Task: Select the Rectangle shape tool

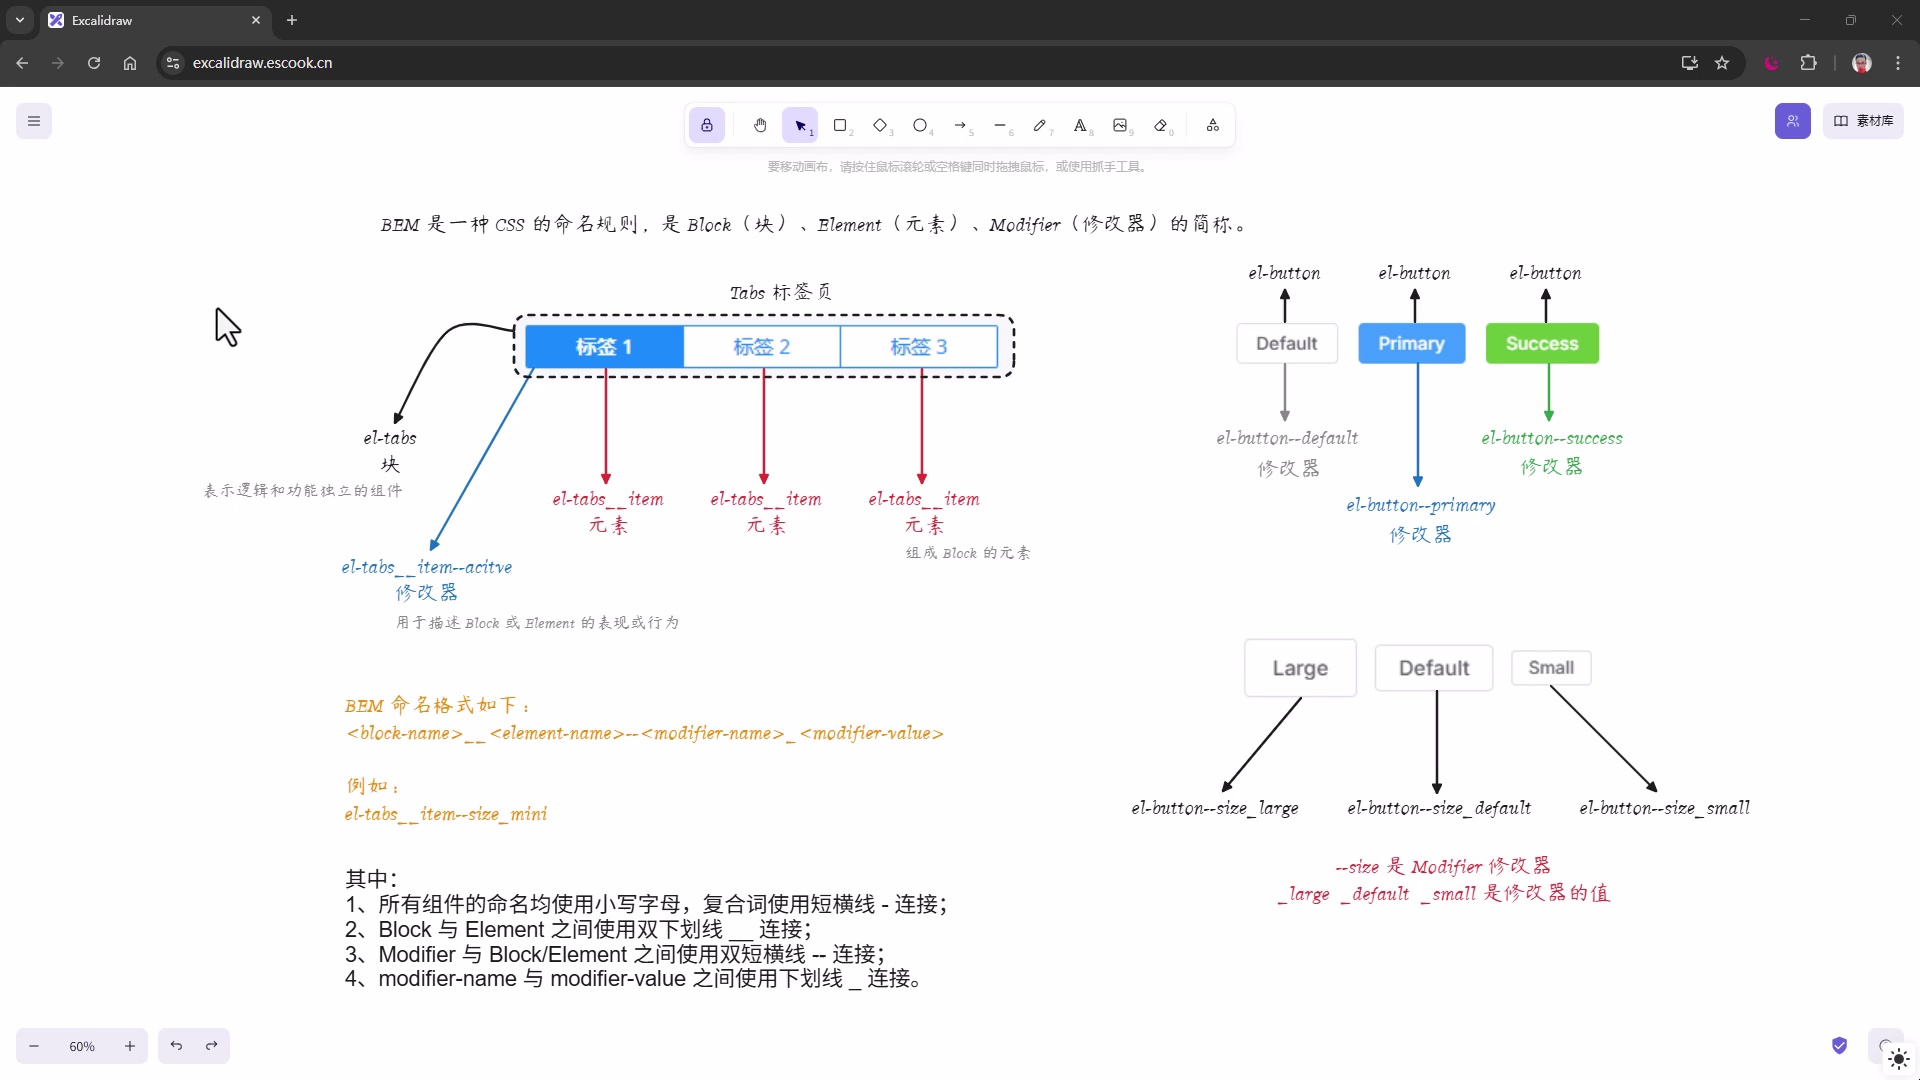Action: tap(840, 126)
